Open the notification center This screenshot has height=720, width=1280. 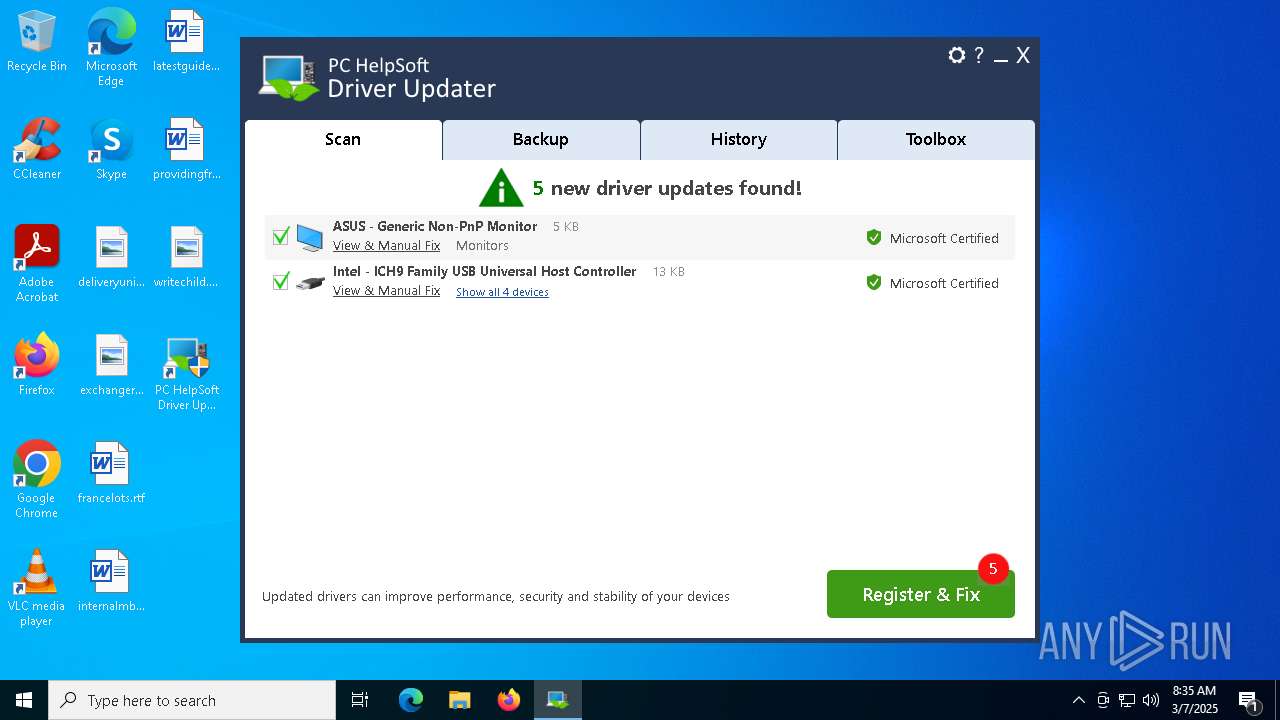pos(1248,700)
